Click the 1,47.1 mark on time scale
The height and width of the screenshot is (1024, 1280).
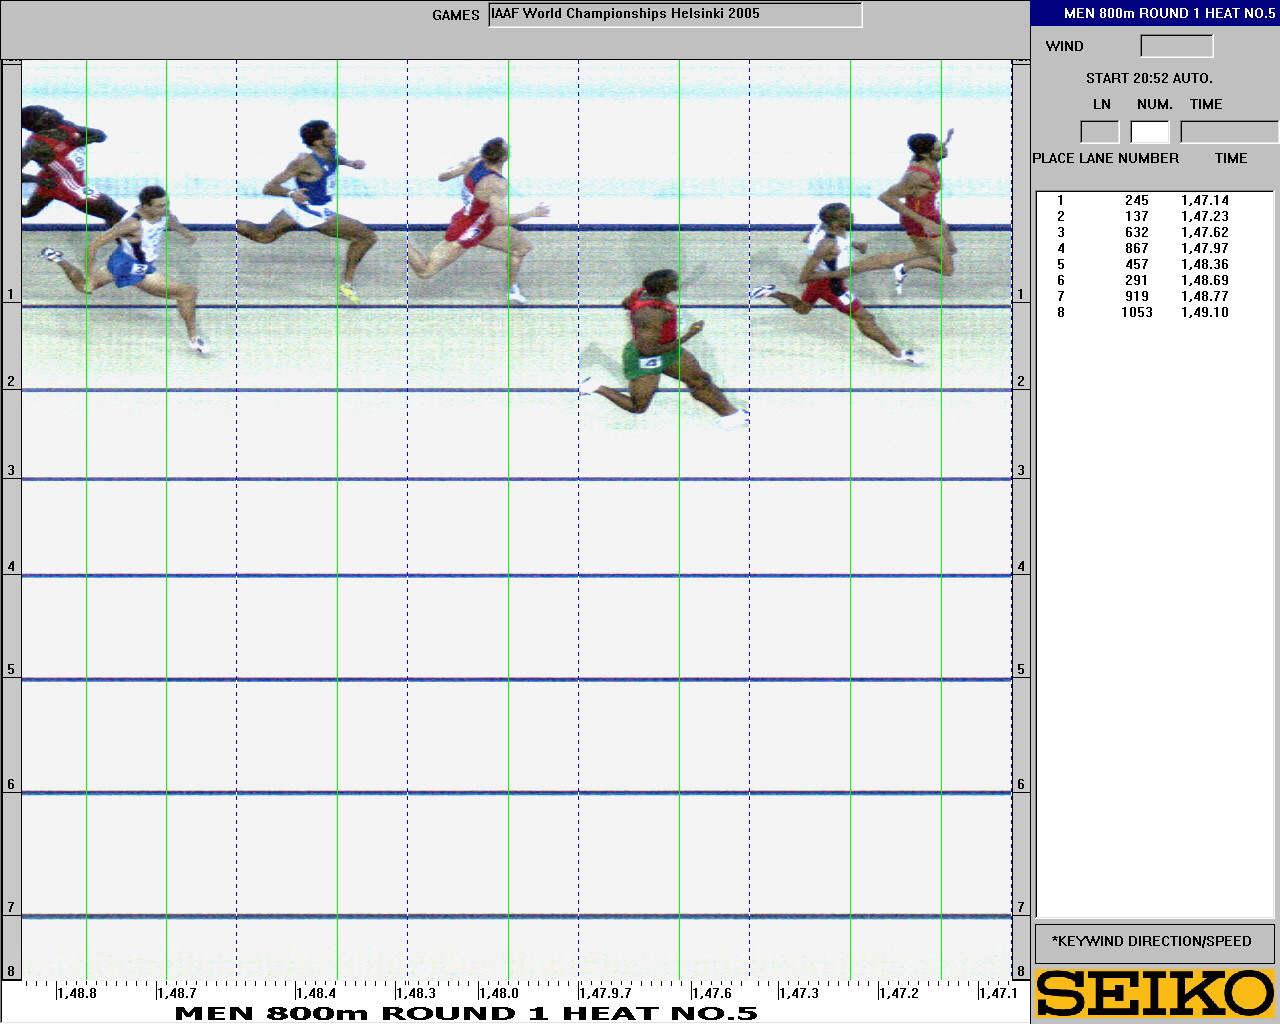997,993
